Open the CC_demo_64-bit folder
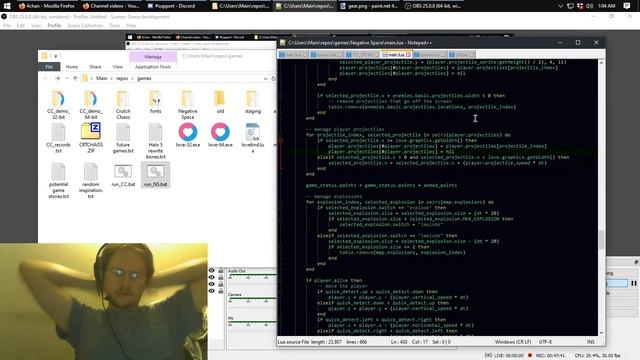 pyautogui.click(x=91, y=105)
